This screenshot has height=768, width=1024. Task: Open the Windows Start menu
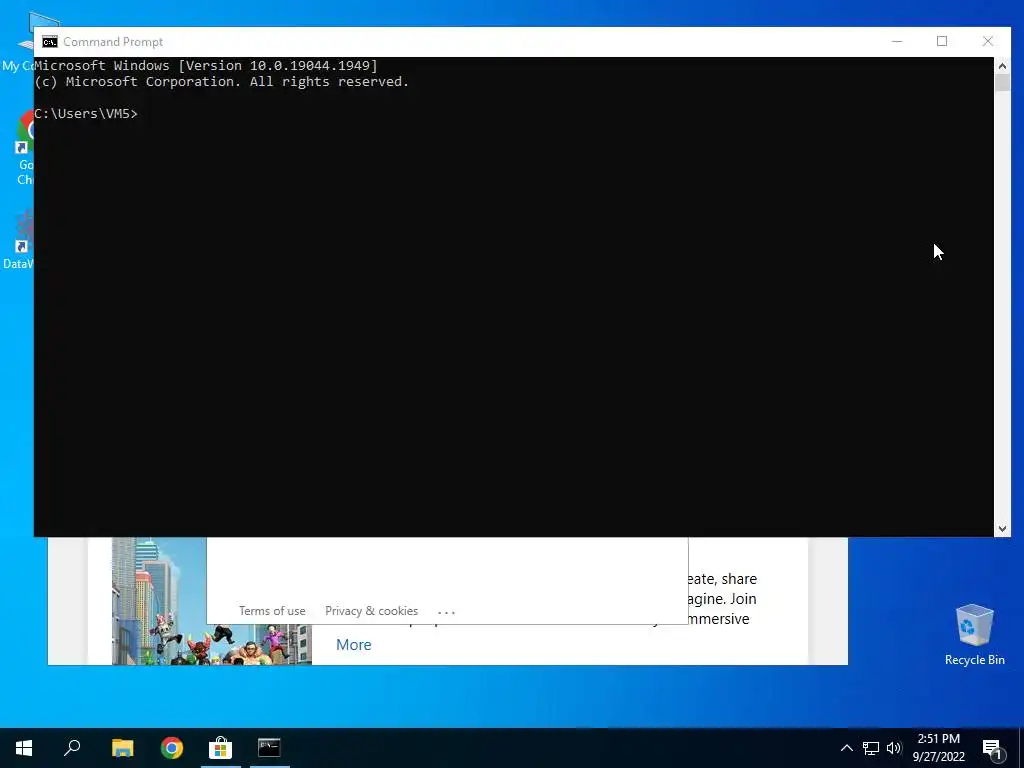(x=24, y=748)
